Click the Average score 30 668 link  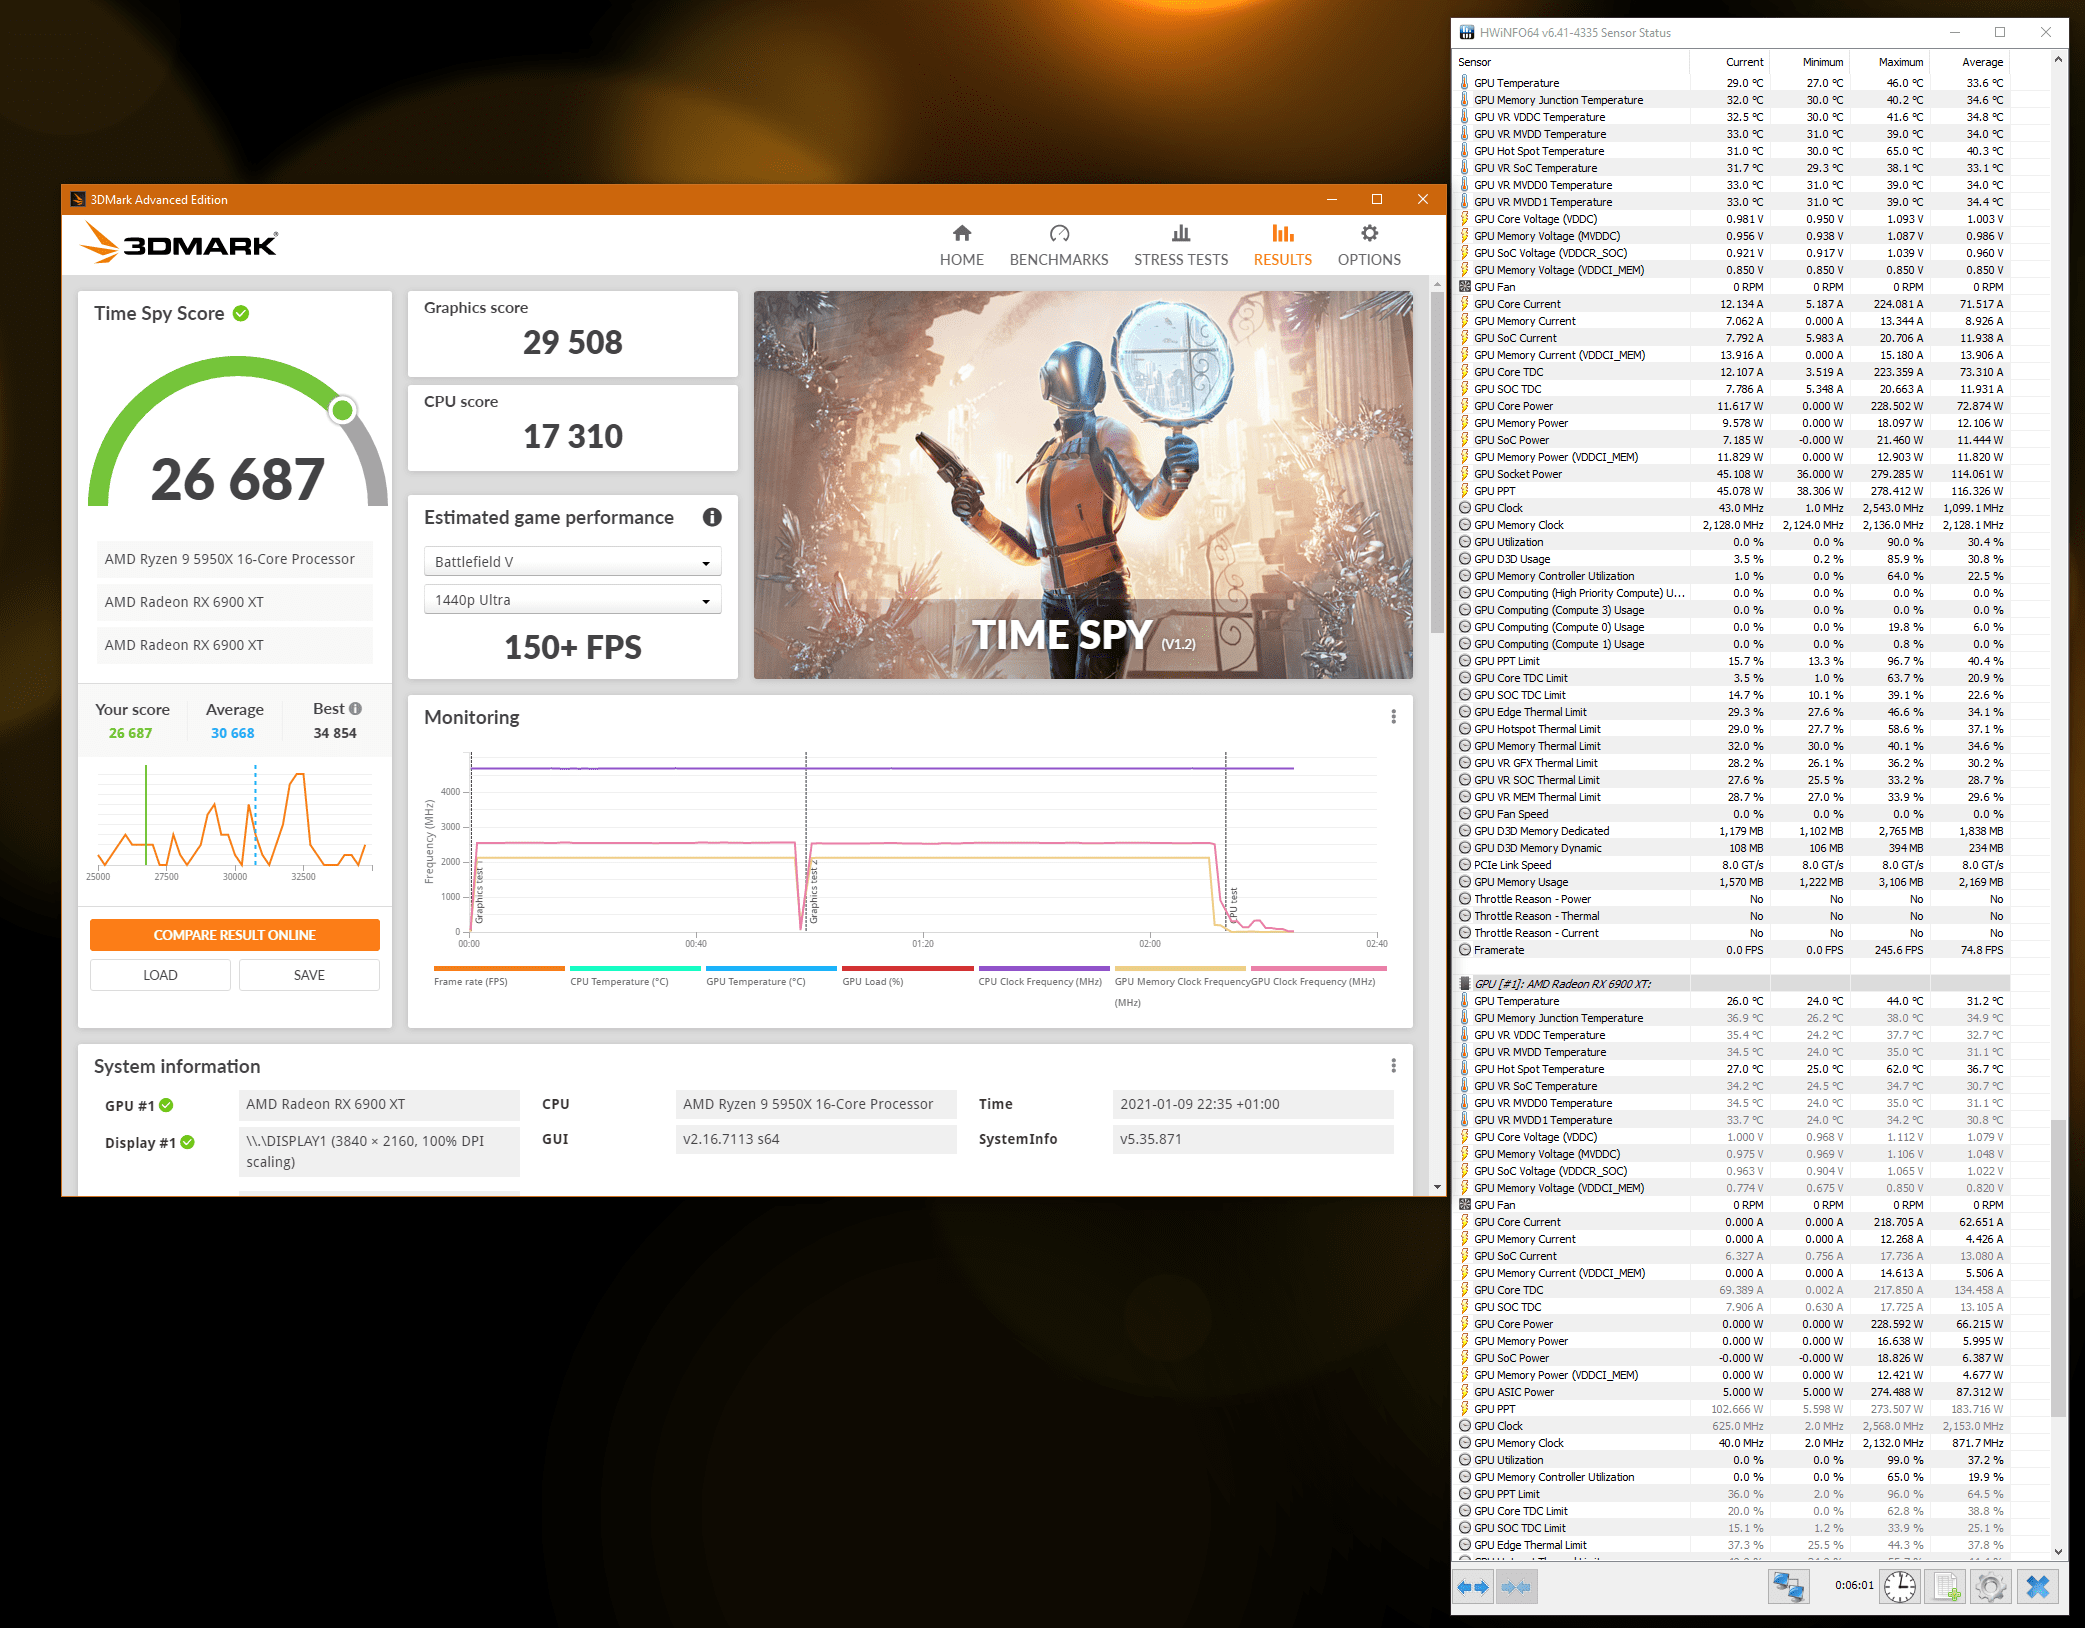(x=233, y=733)
